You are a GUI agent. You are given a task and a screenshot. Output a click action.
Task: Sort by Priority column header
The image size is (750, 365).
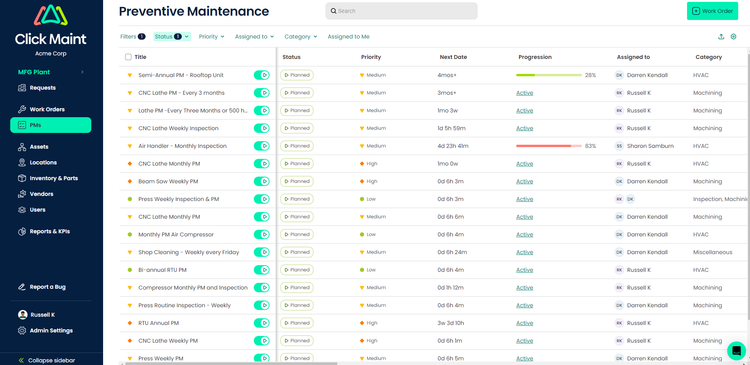(371, 57)
